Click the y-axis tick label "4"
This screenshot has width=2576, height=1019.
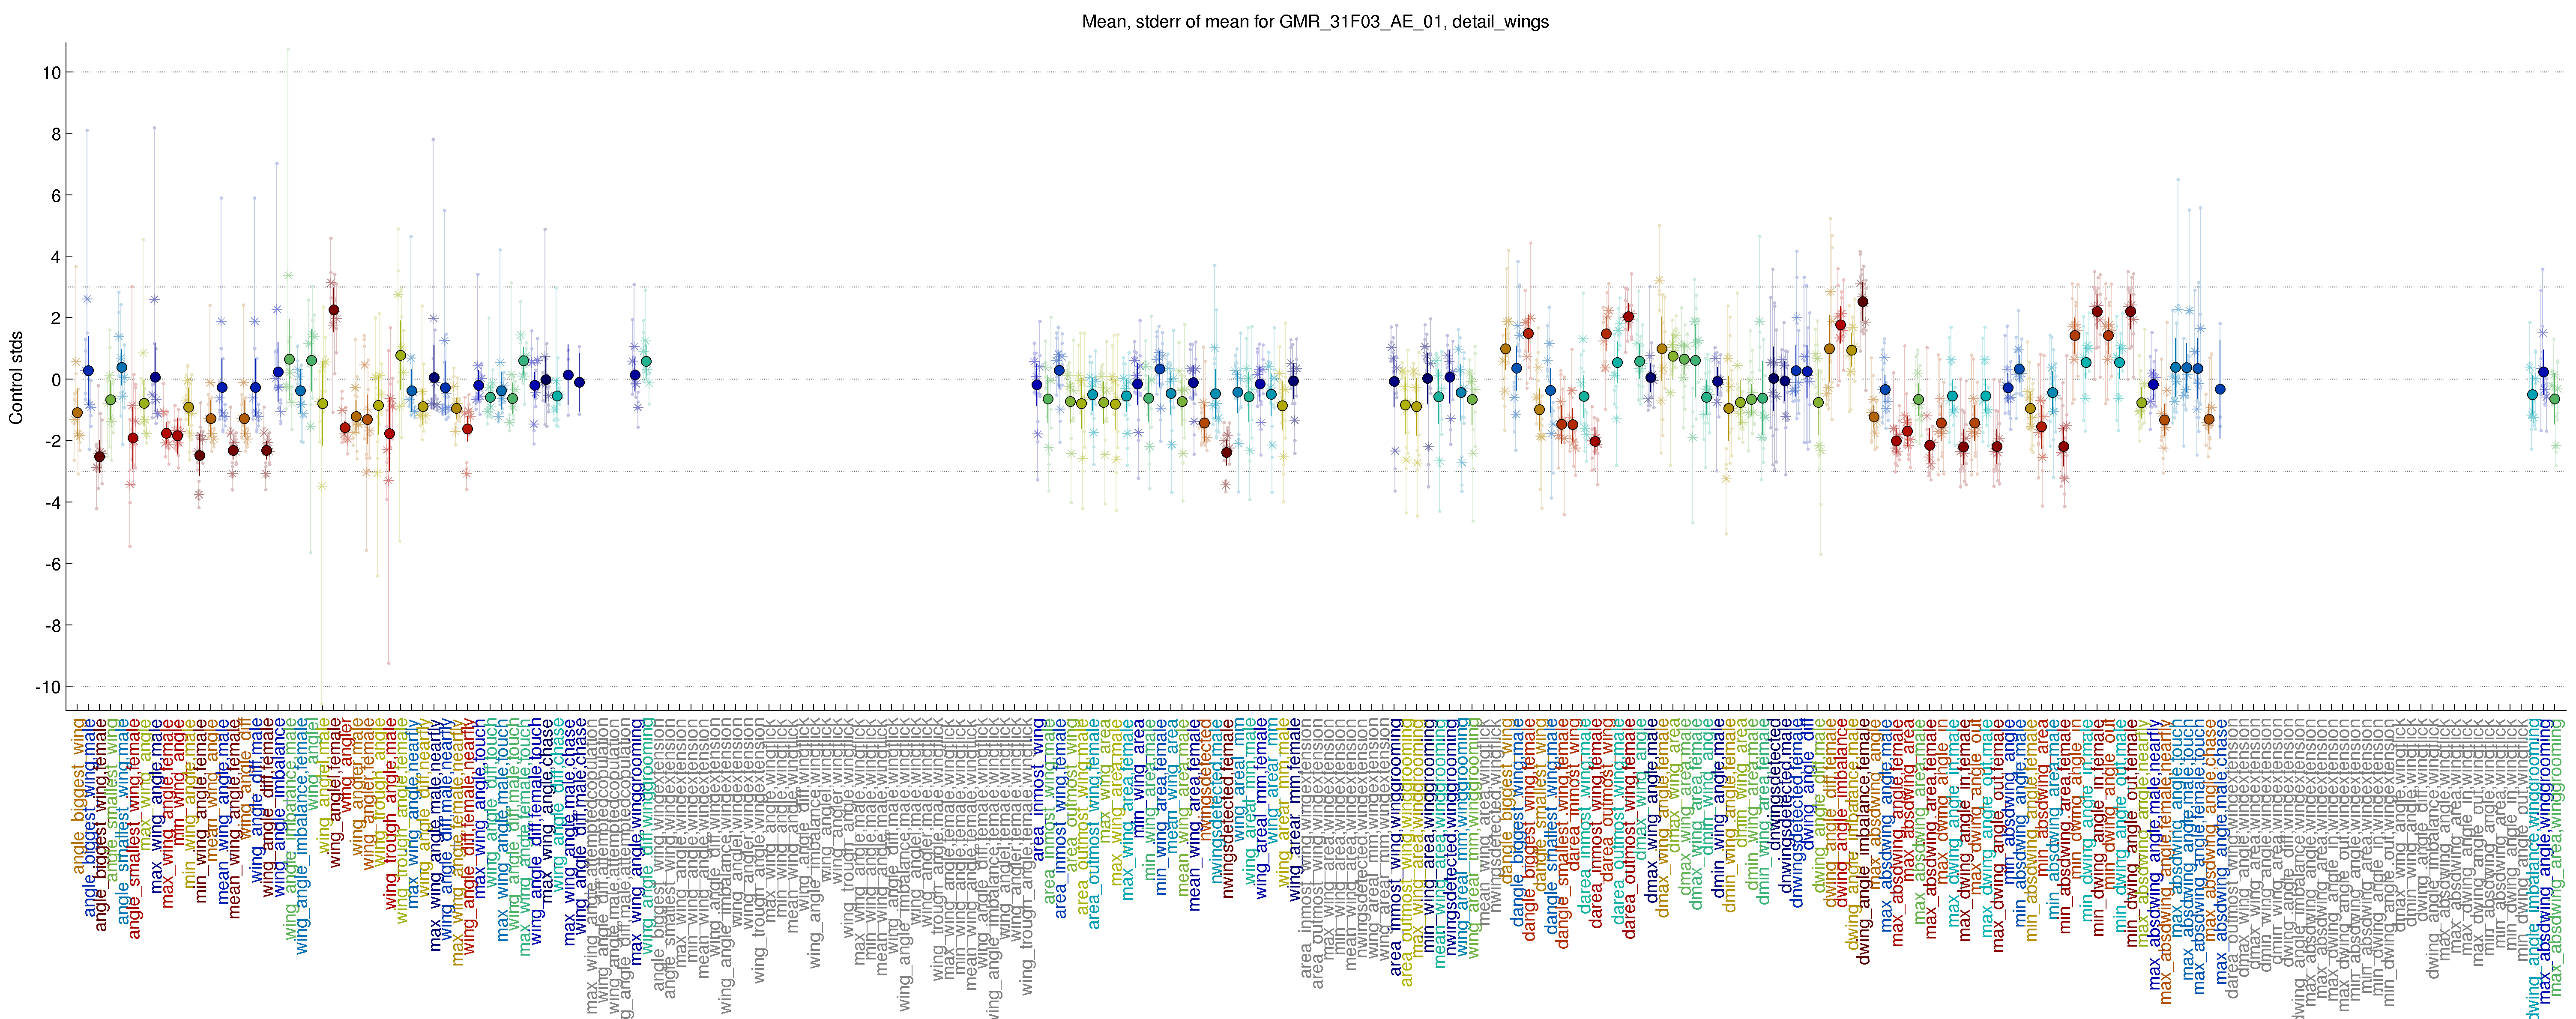pos(56,257)
